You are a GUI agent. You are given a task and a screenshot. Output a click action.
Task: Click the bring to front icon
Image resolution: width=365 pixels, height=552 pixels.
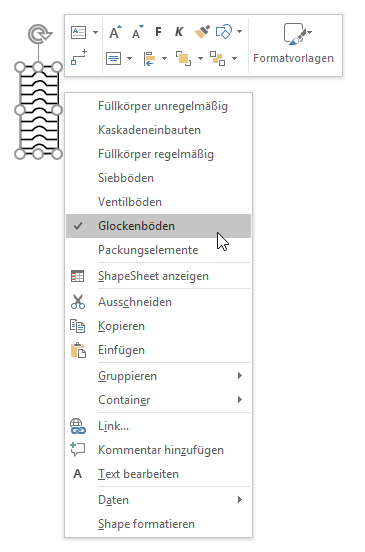click(x=183, y=58)
